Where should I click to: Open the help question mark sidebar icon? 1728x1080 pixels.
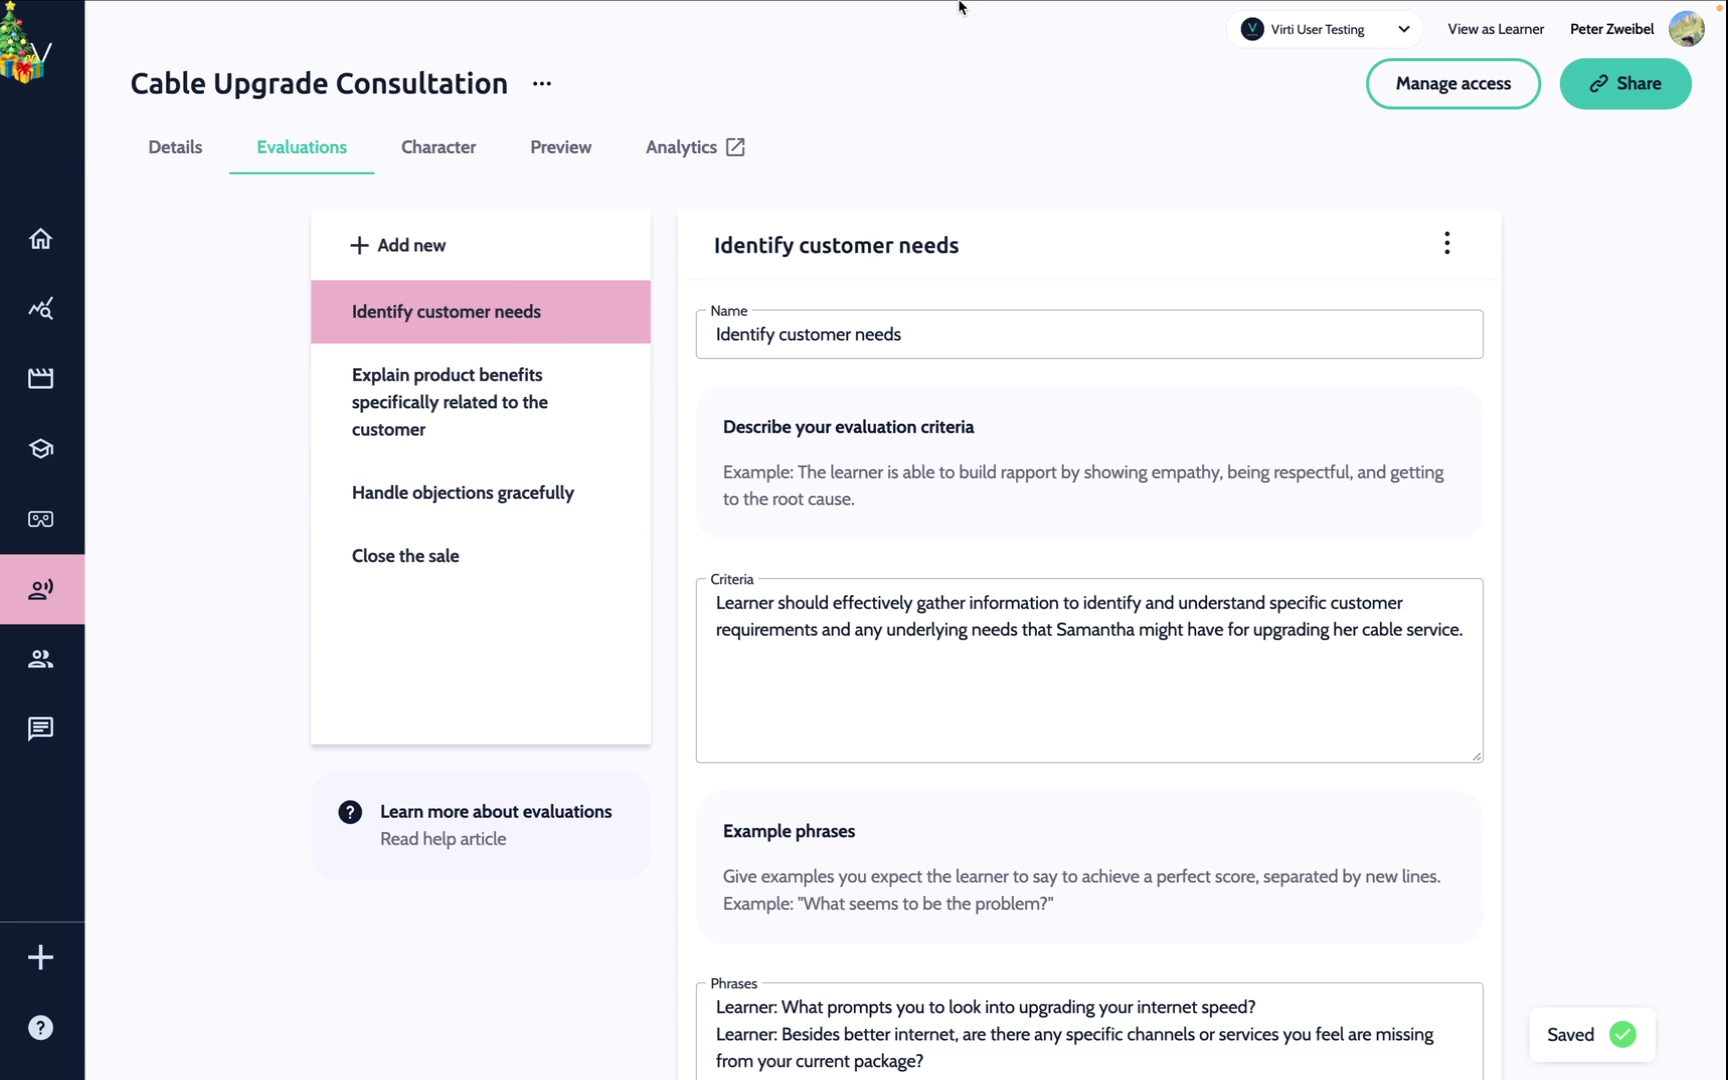41,1028
